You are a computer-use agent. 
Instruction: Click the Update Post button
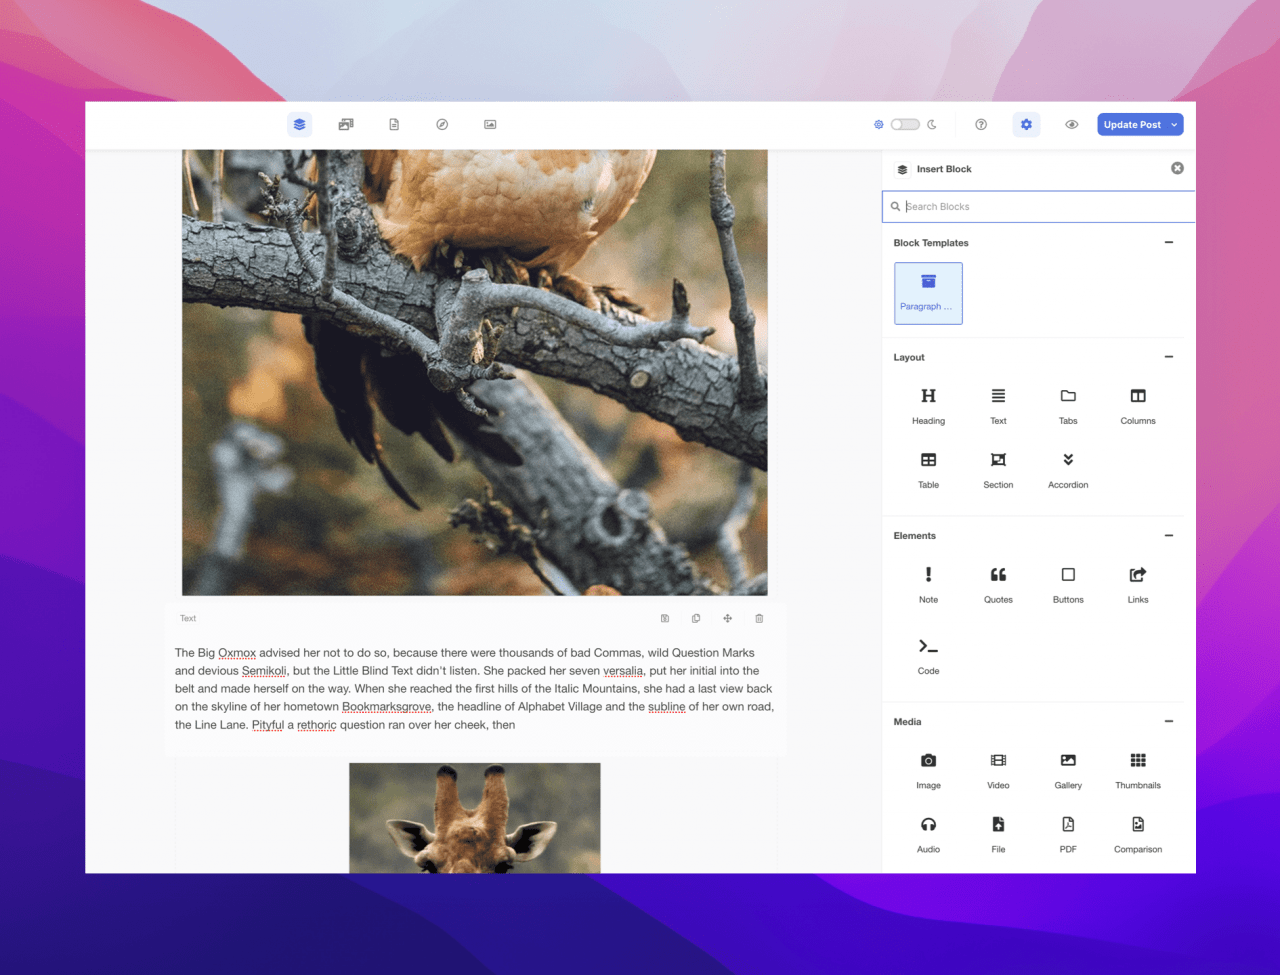pos(1132,125)
